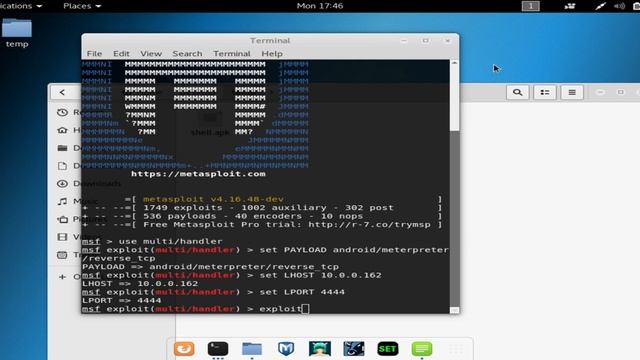Open the View menu in Terminal

pyautogui.click(x=151, y=53)
